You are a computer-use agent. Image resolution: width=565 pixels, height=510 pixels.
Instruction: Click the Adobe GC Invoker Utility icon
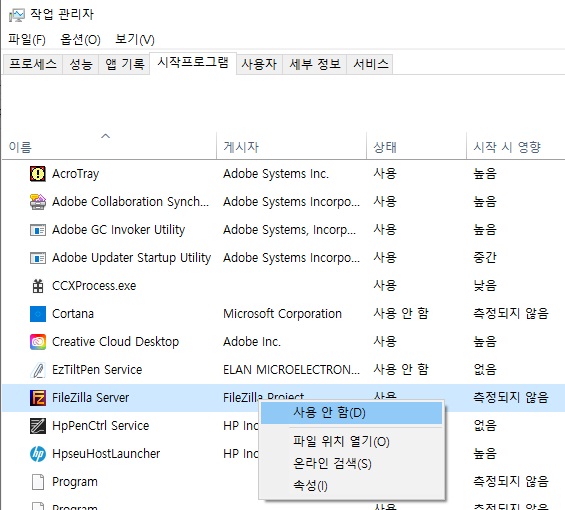(38, 230)
